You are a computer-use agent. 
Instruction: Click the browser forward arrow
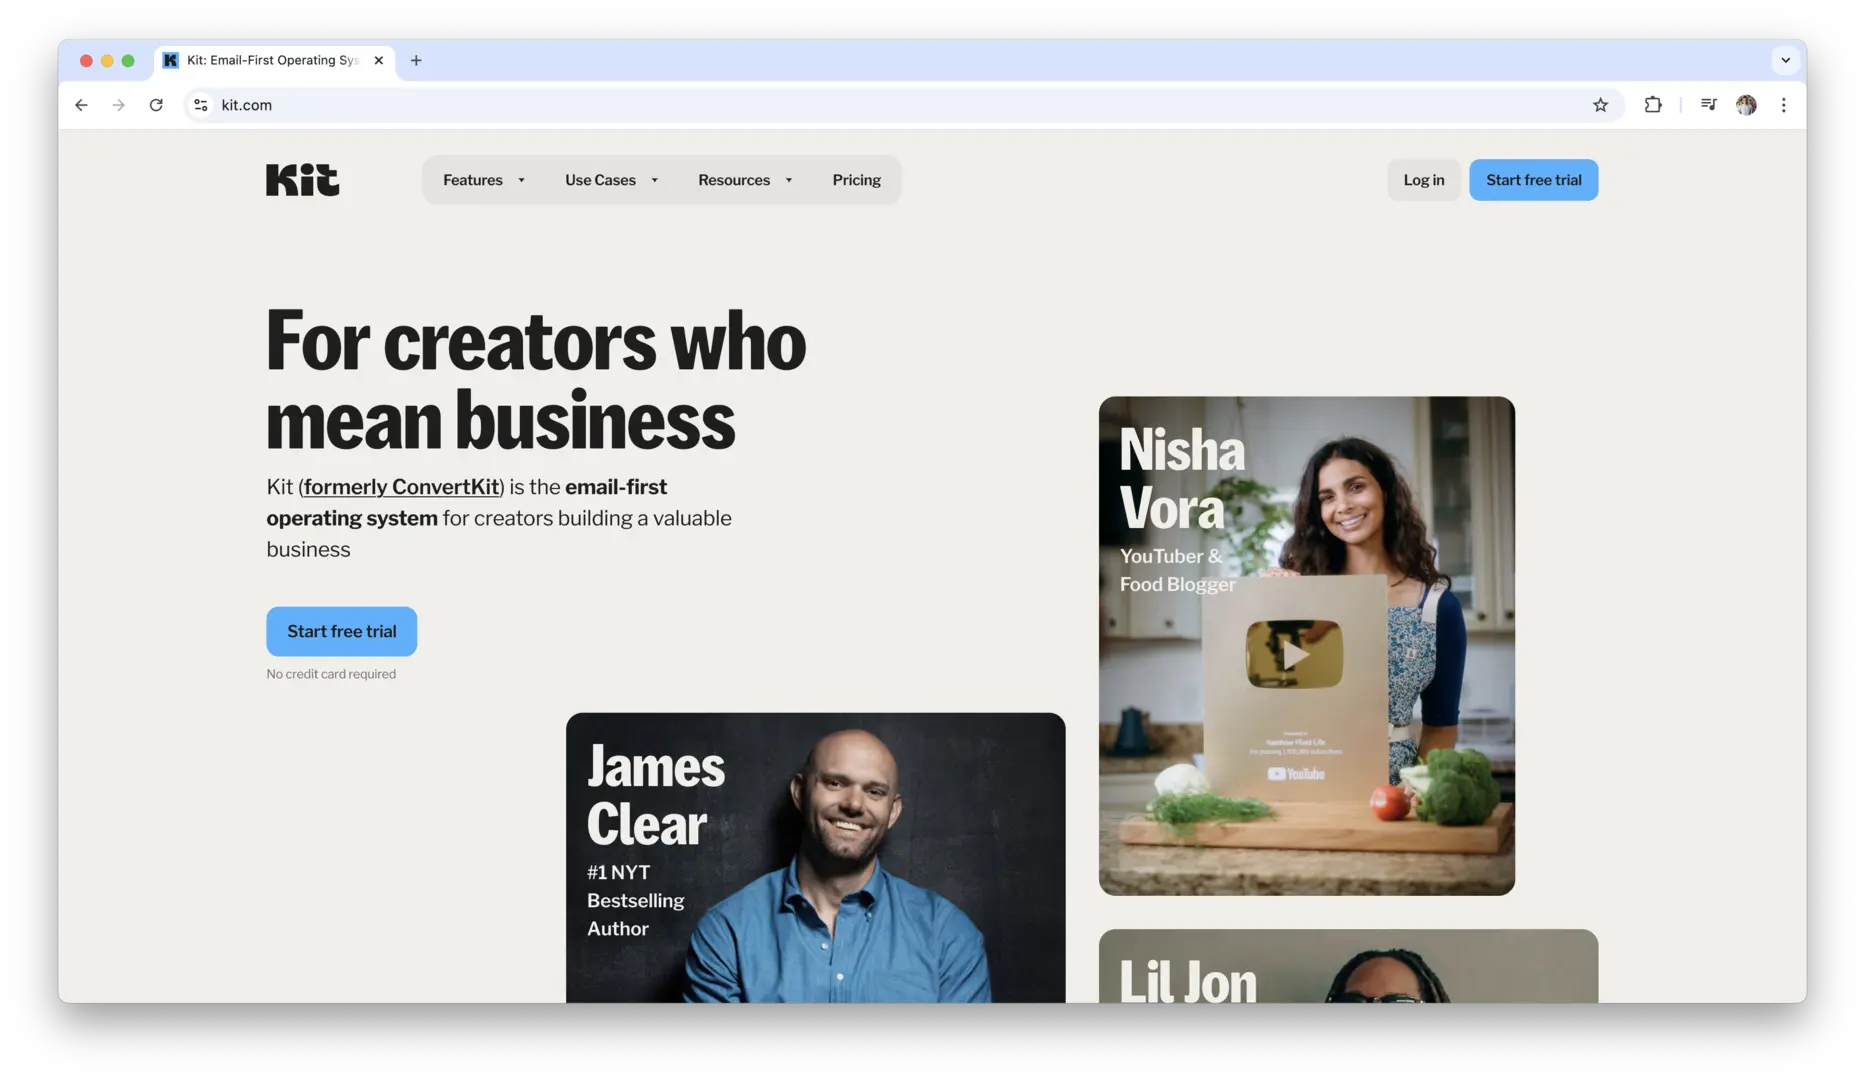tap(119, 105)
